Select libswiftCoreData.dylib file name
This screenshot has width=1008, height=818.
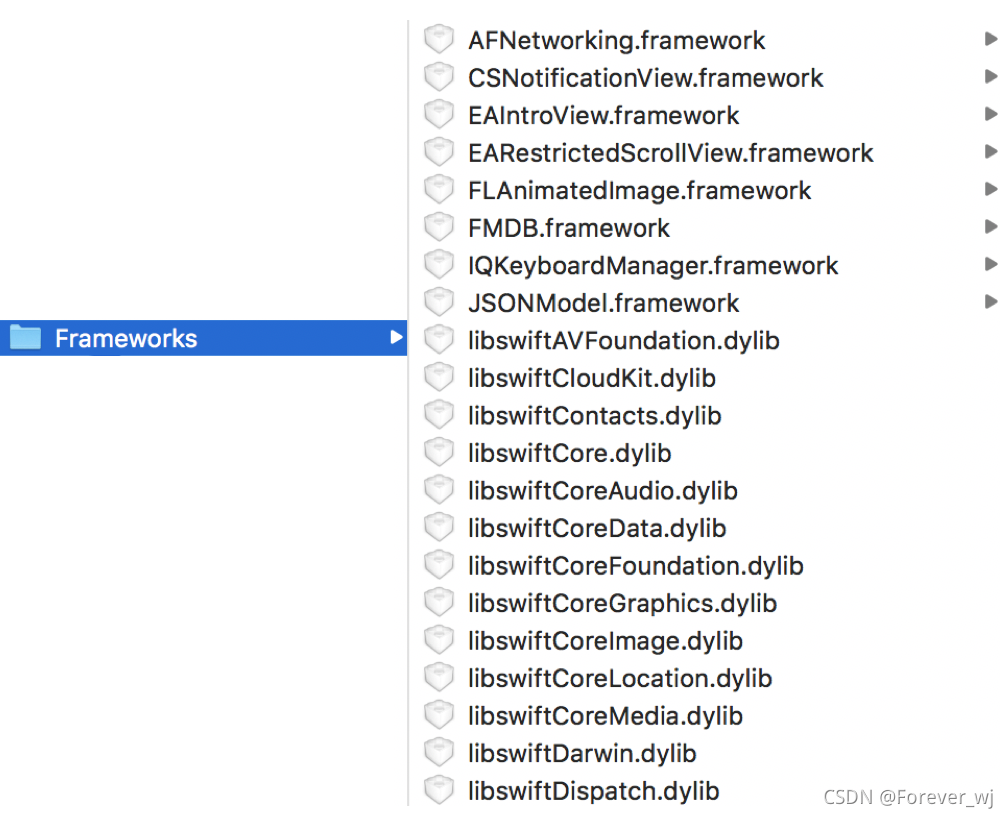(x=597, y=528)
